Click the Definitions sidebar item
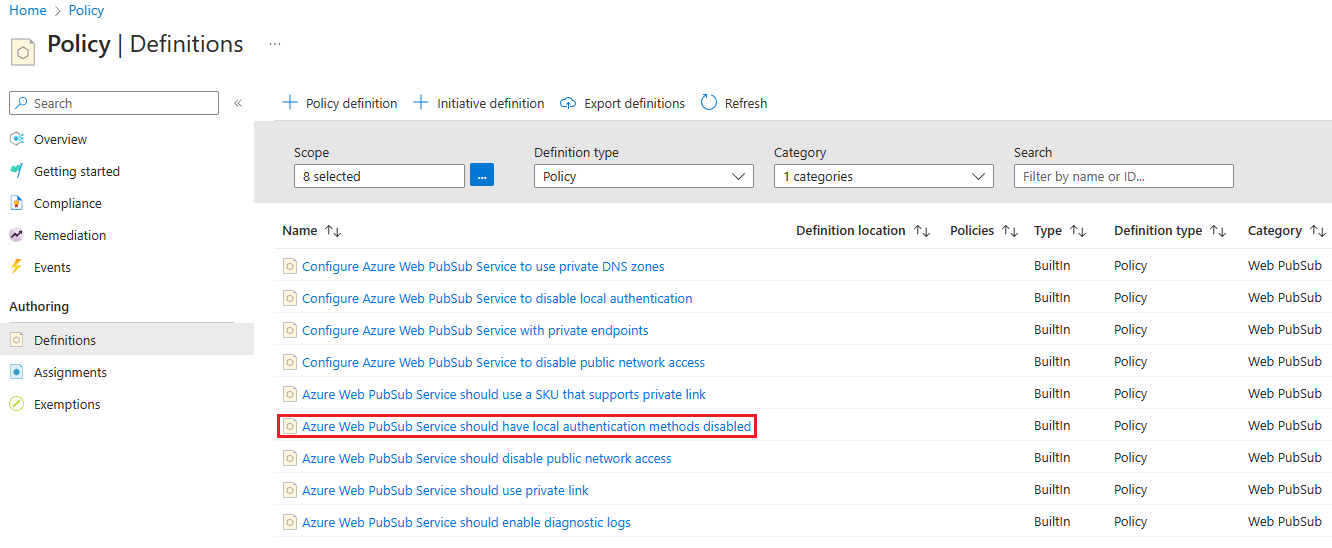The height and width of the screenshot is (548, 1332). point(127,340)
